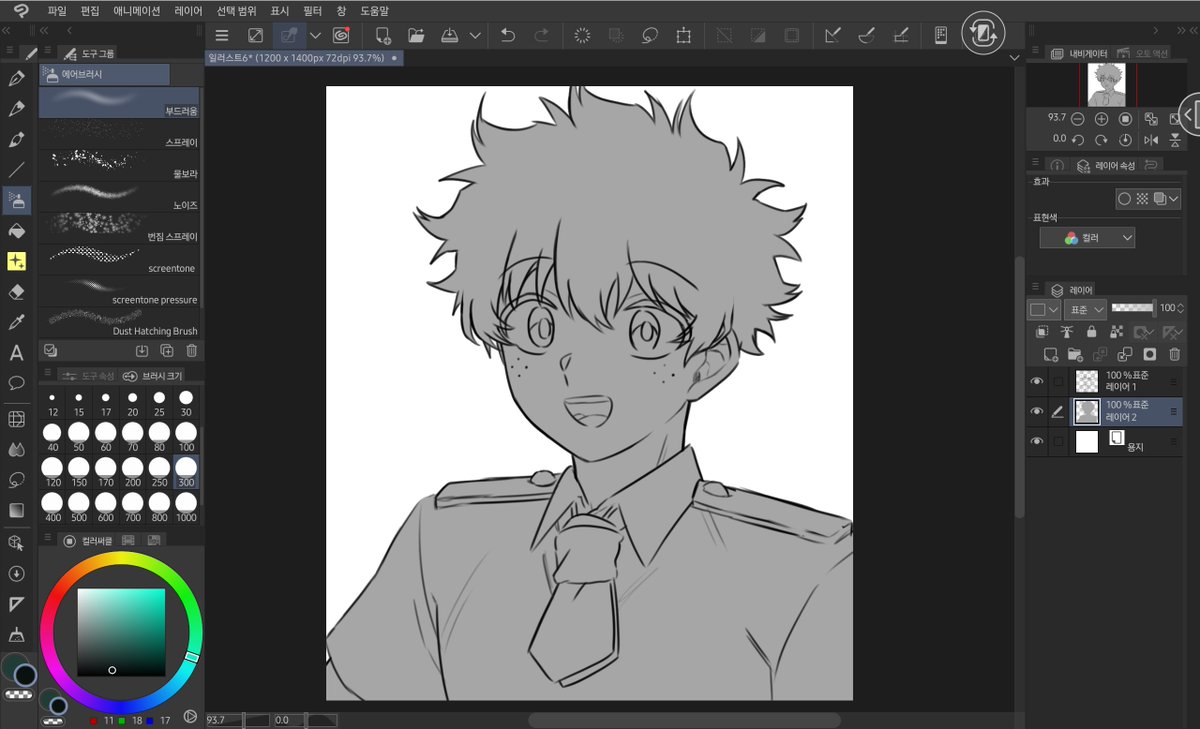Click the Save icon in command bar
The width and height of the screenshot is (1200, 729).
(449, 35)
